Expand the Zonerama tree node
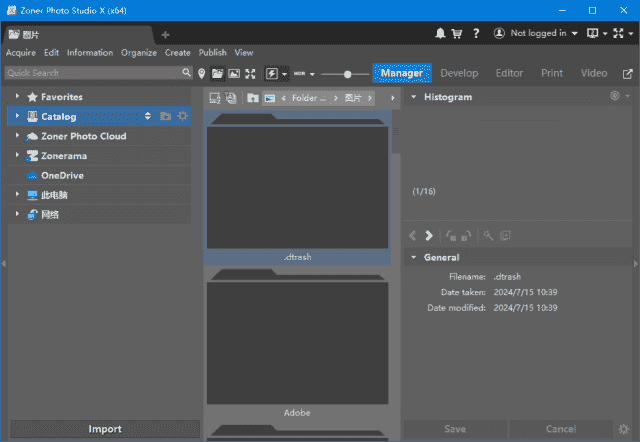 [17, 155]
